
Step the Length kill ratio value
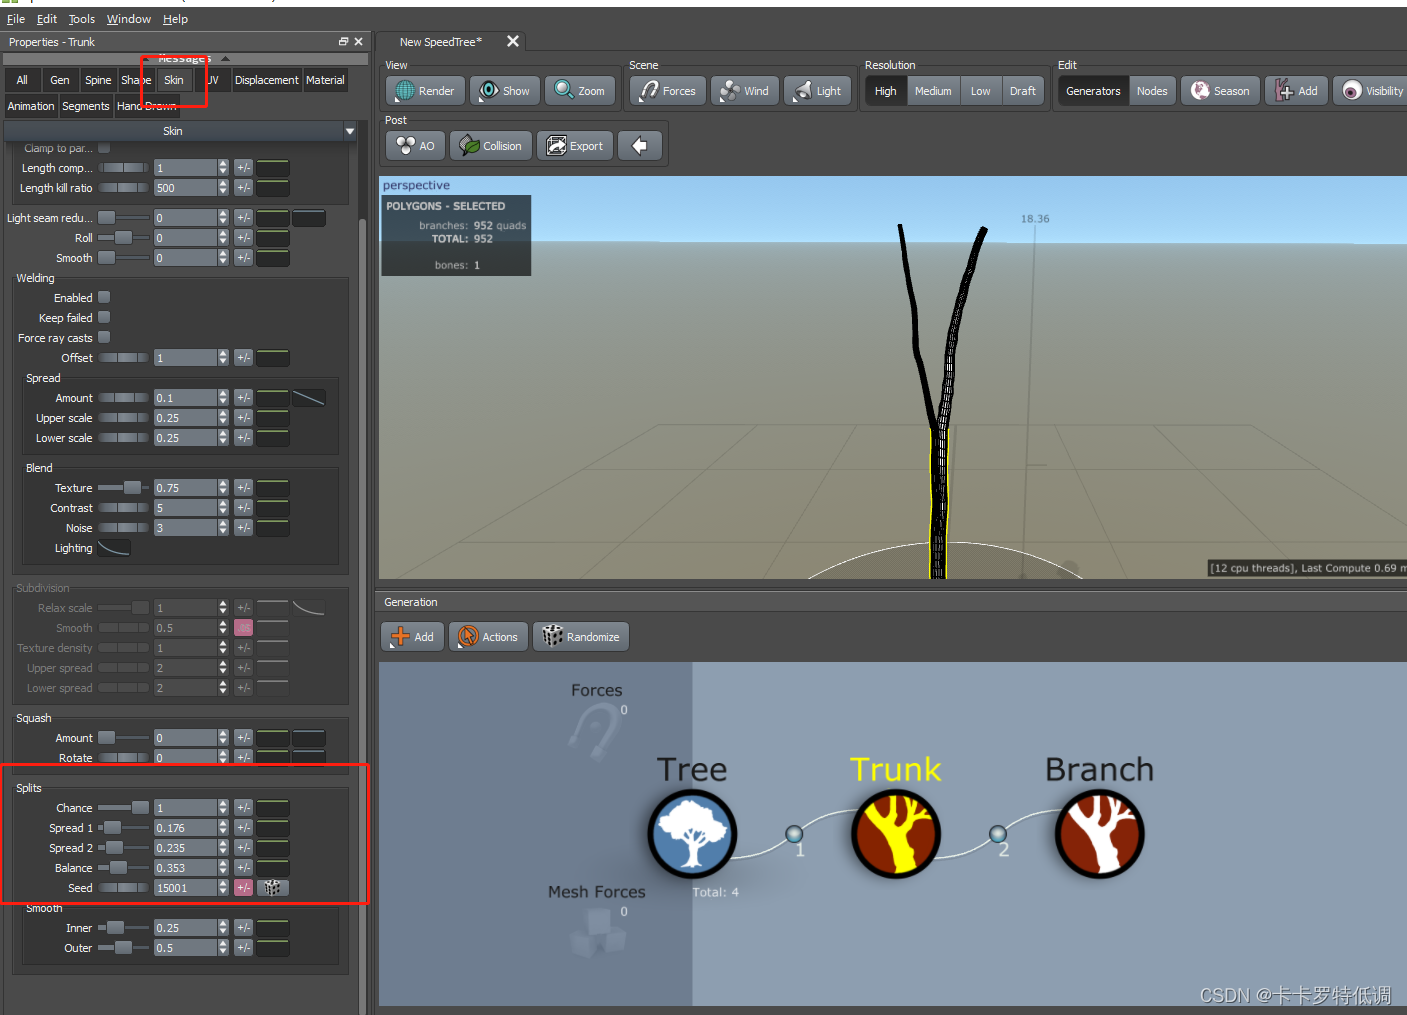pos(223,188)
